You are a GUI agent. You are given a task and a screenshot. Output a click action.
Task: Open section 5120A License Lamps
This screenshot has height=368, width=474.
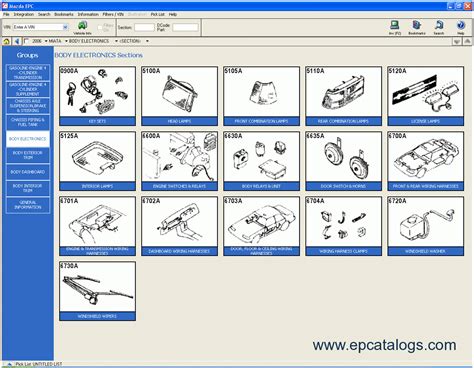[x=426, y=96]
